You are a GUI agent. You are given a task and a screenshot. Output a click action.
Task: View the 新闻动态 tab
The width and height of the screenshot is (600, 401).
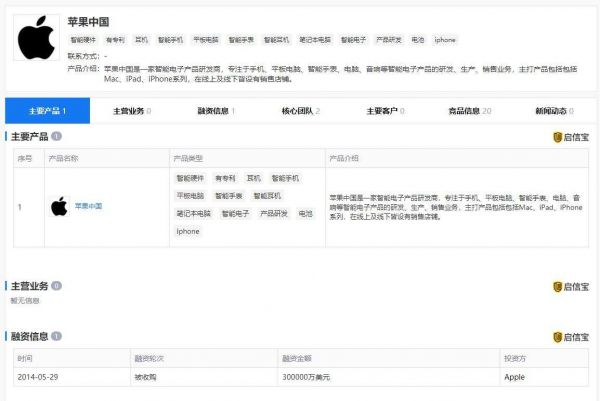coord(554,110)
